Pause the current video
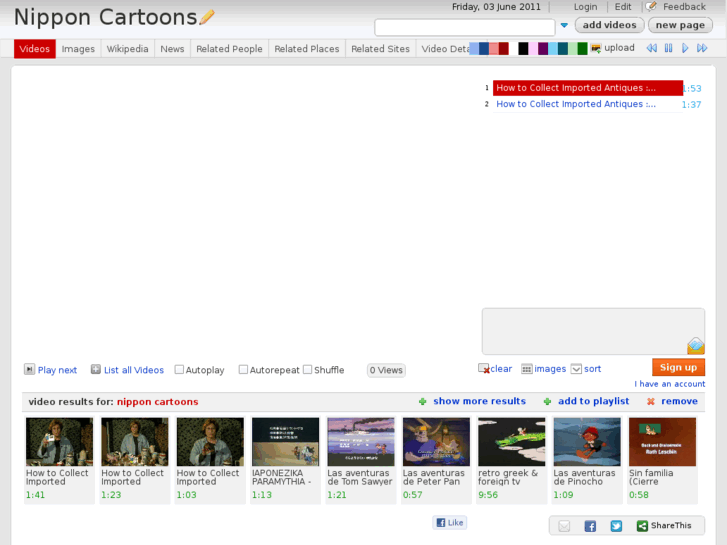This screenshot has height=545, width=727. tap(669, 48)
